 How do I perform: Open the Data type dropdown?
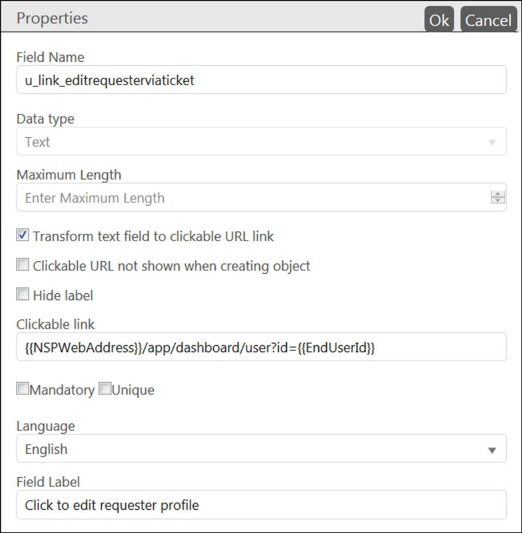(261, 141)
